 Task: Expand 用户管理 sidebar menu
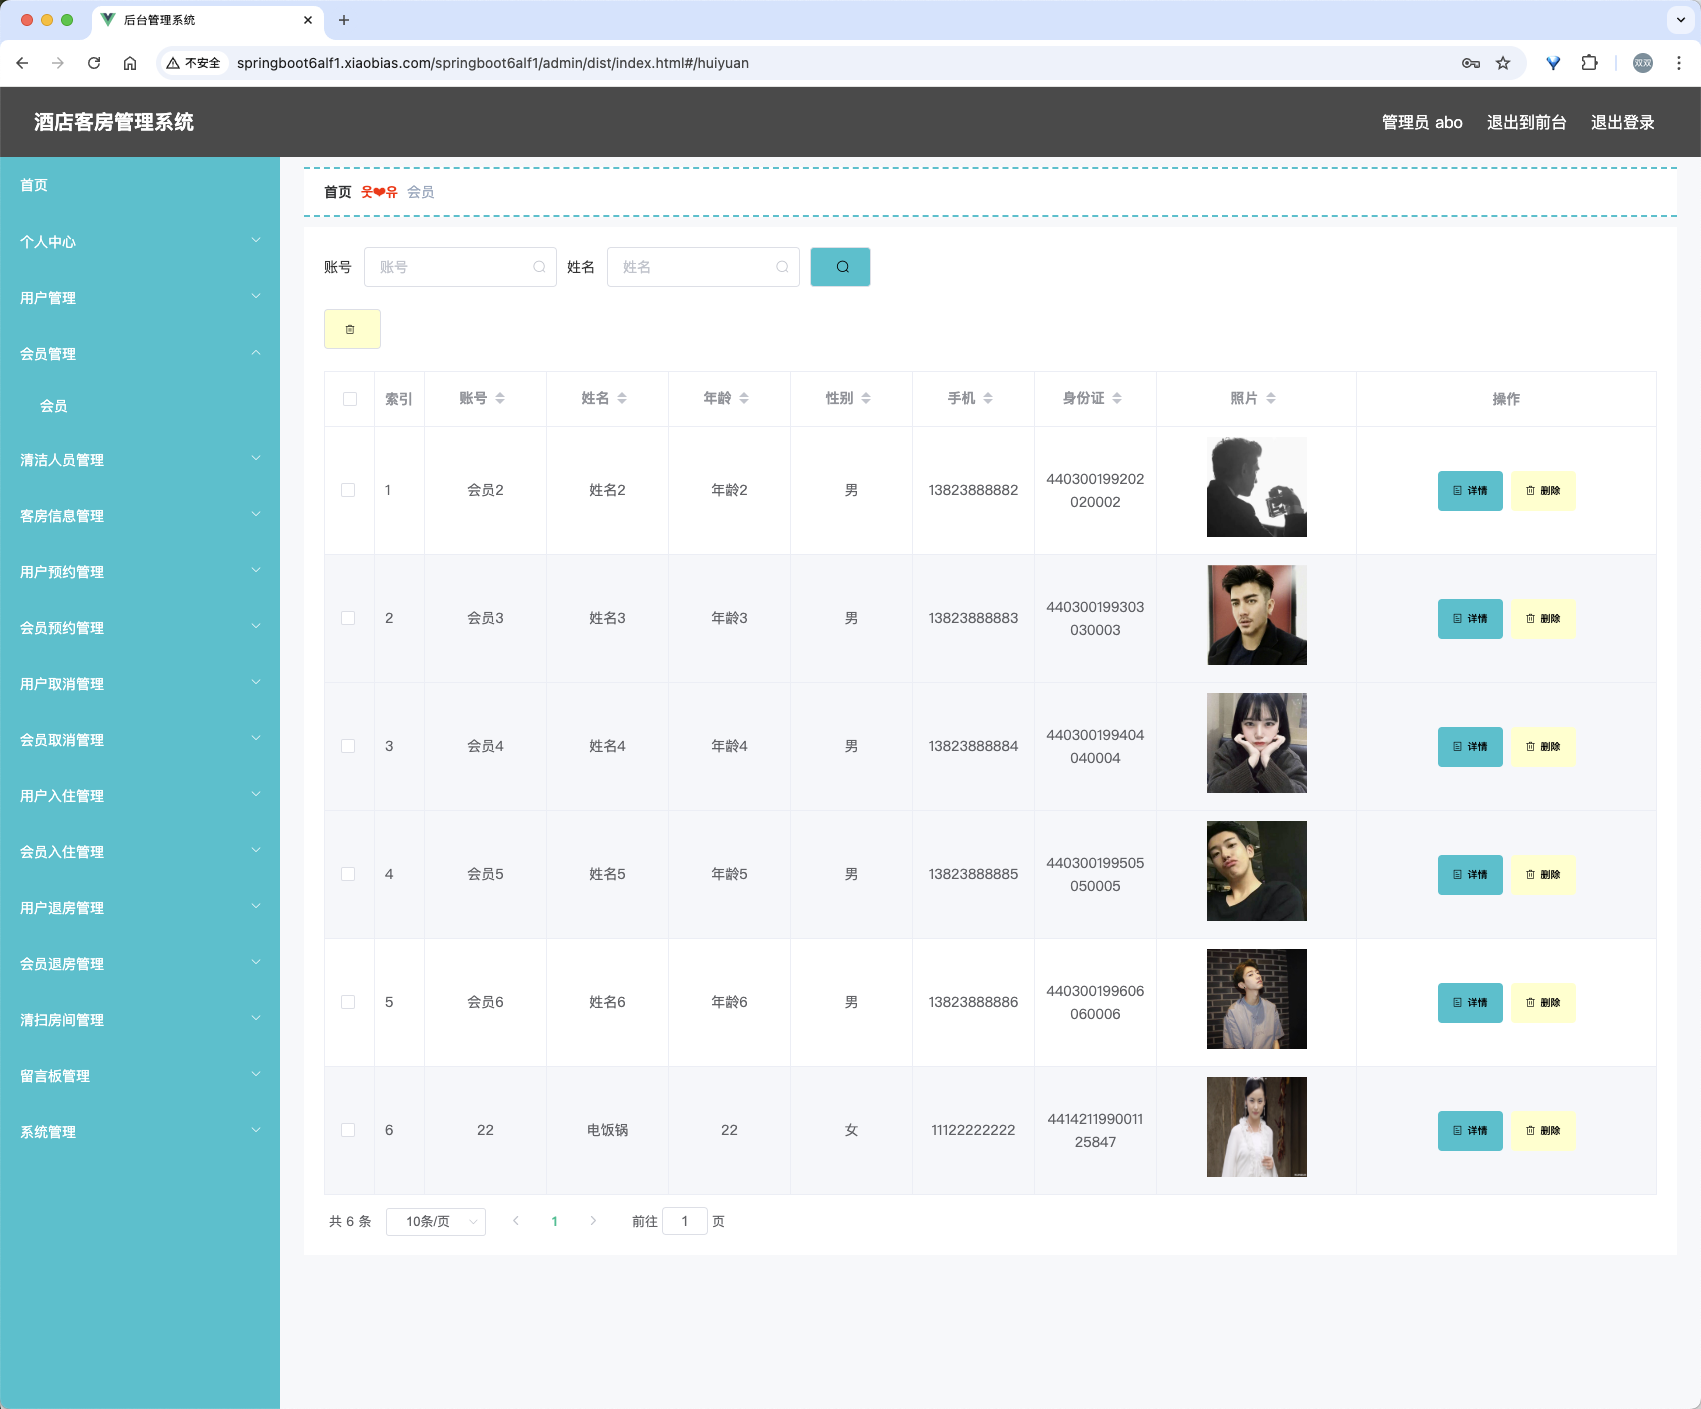[x=140, y=298]
